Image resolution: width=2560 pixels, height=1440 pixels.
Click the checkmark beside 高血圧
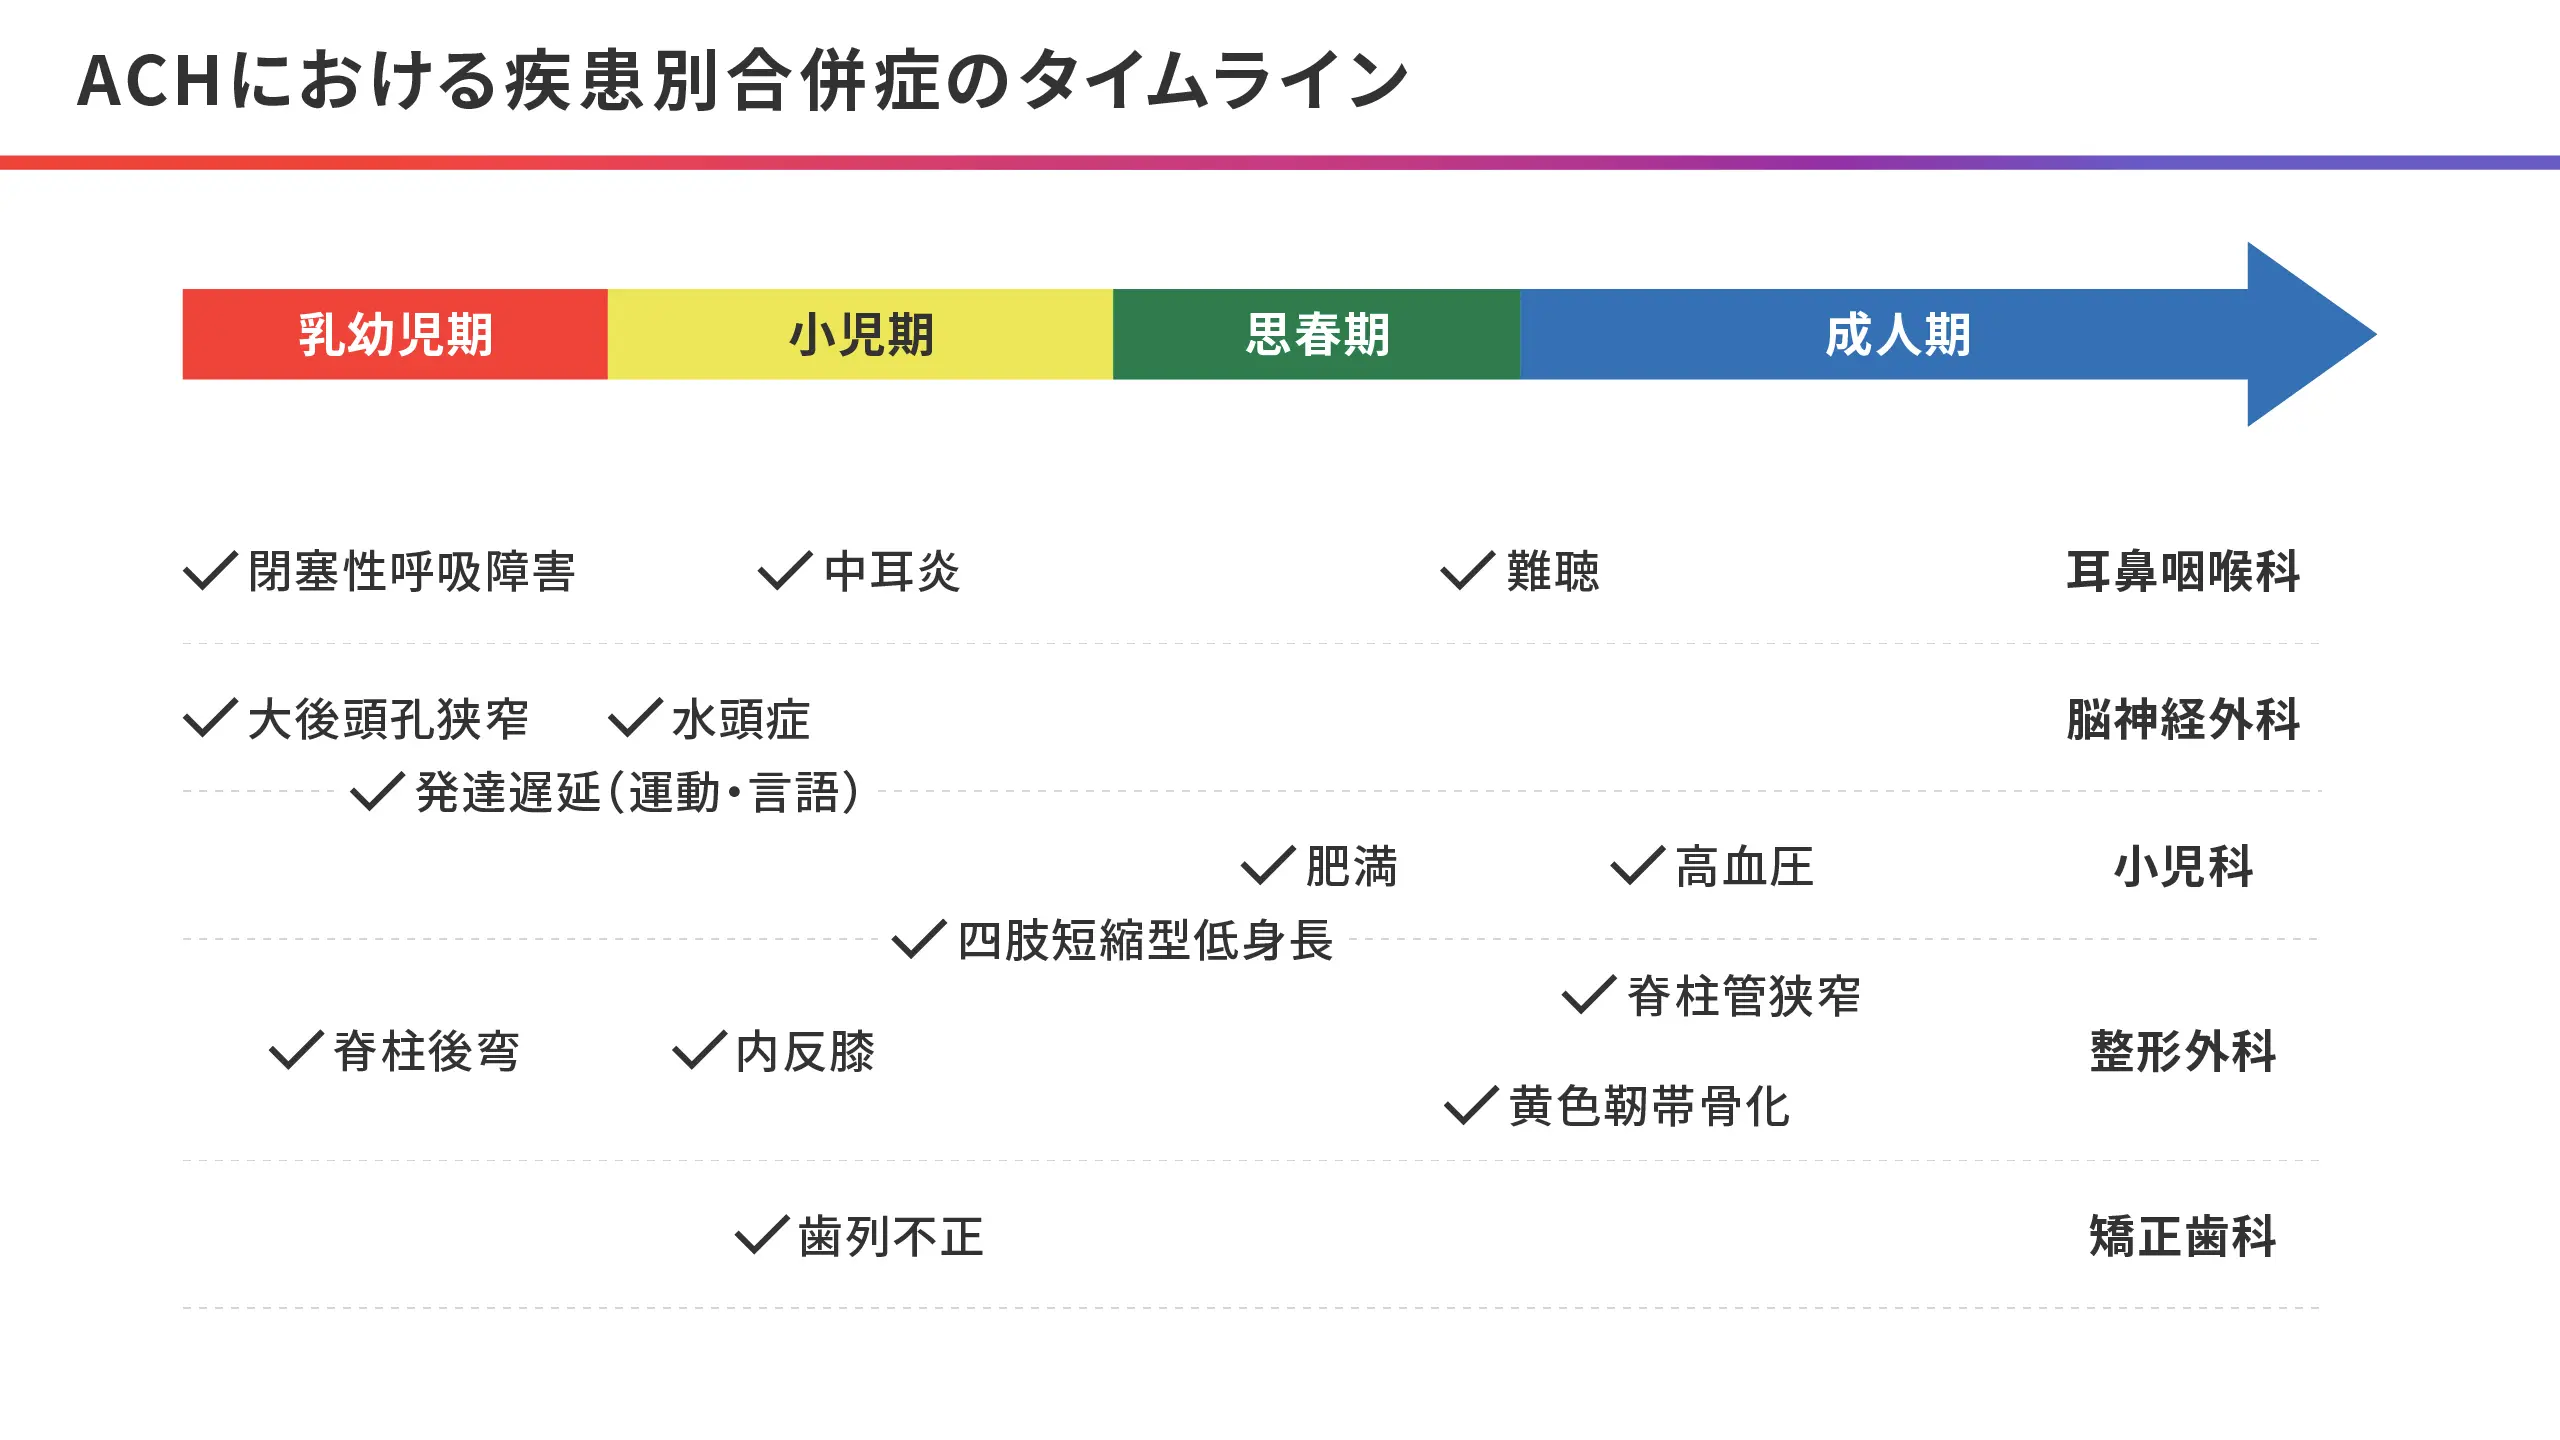pyautogui.click(x=1638, y=866)
